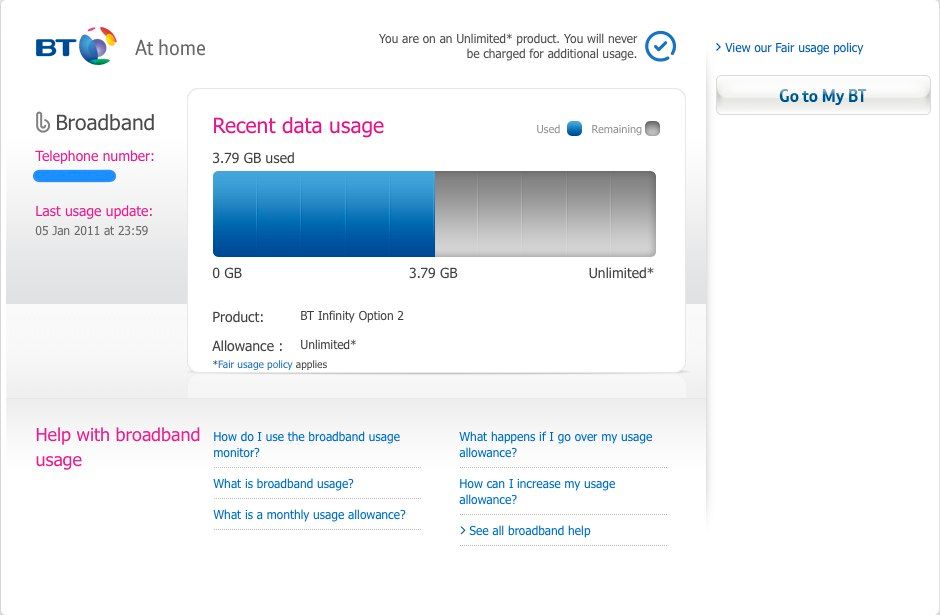
Task: Click the Broadband phone handset icon
Action: [42, 123]
